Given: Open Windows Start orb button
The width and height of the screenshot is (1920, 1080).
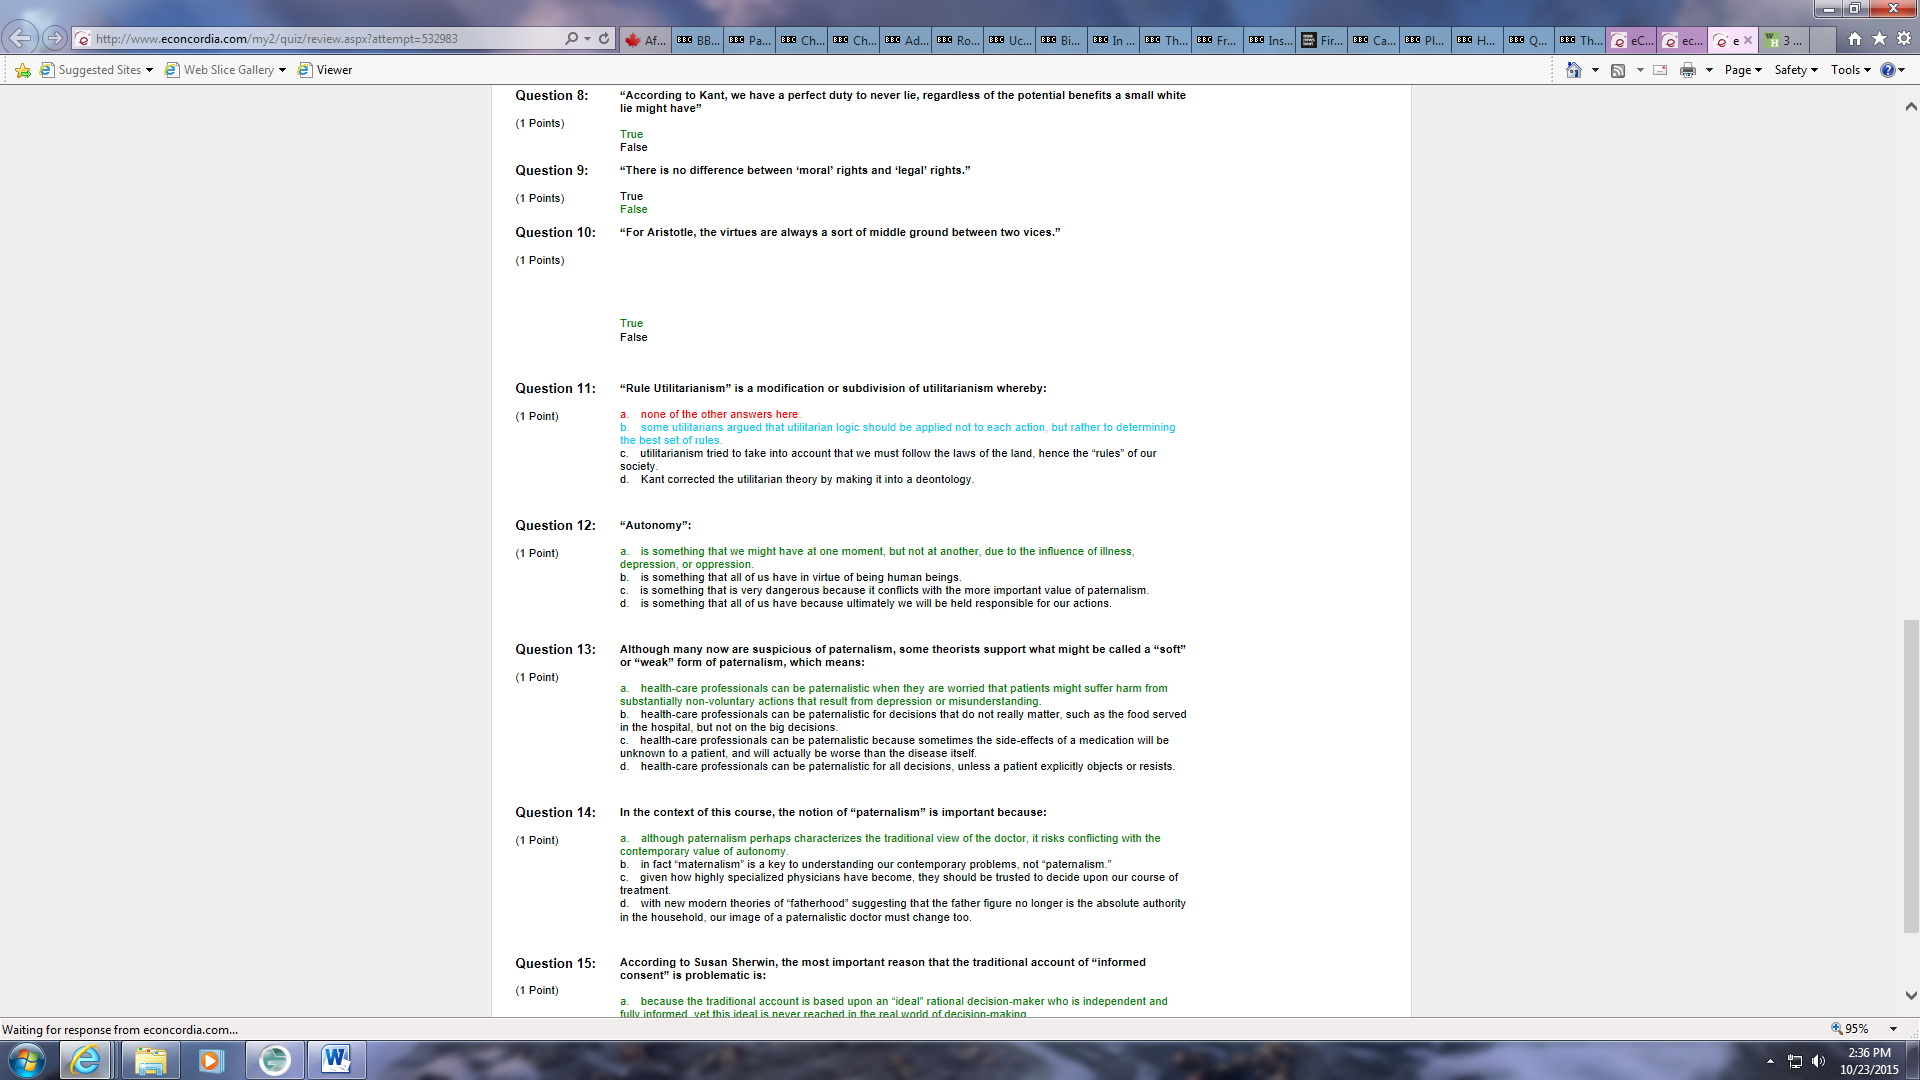Looking at the screenshot, I should pos(27,1059).
